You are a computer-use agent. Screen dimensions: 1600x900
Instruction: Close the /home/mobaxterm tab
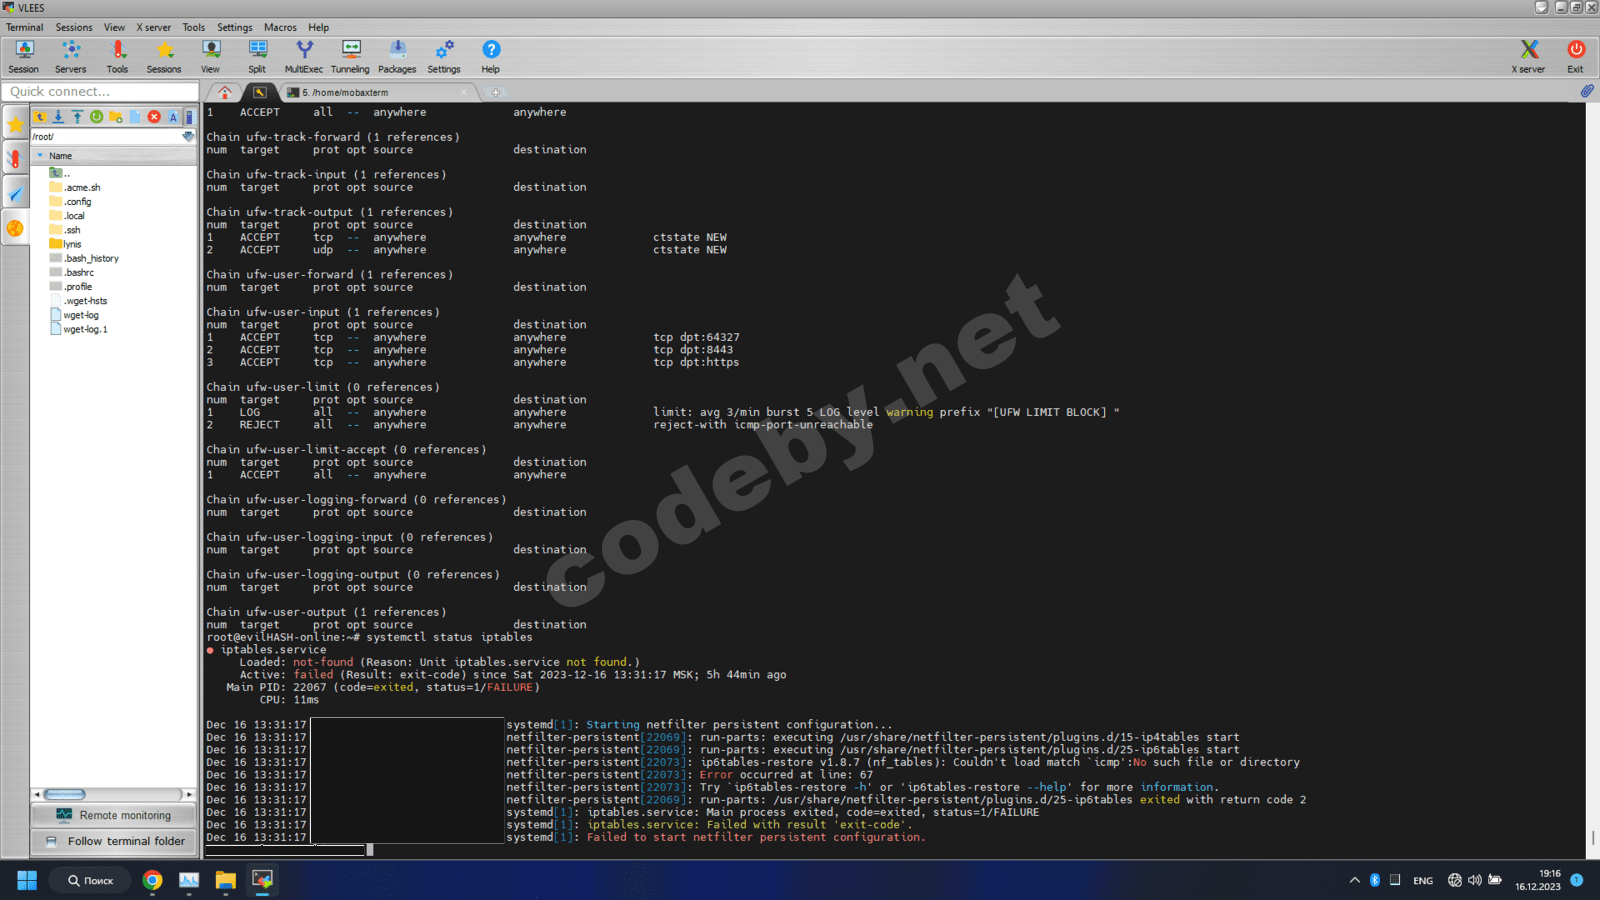(463, 92)
